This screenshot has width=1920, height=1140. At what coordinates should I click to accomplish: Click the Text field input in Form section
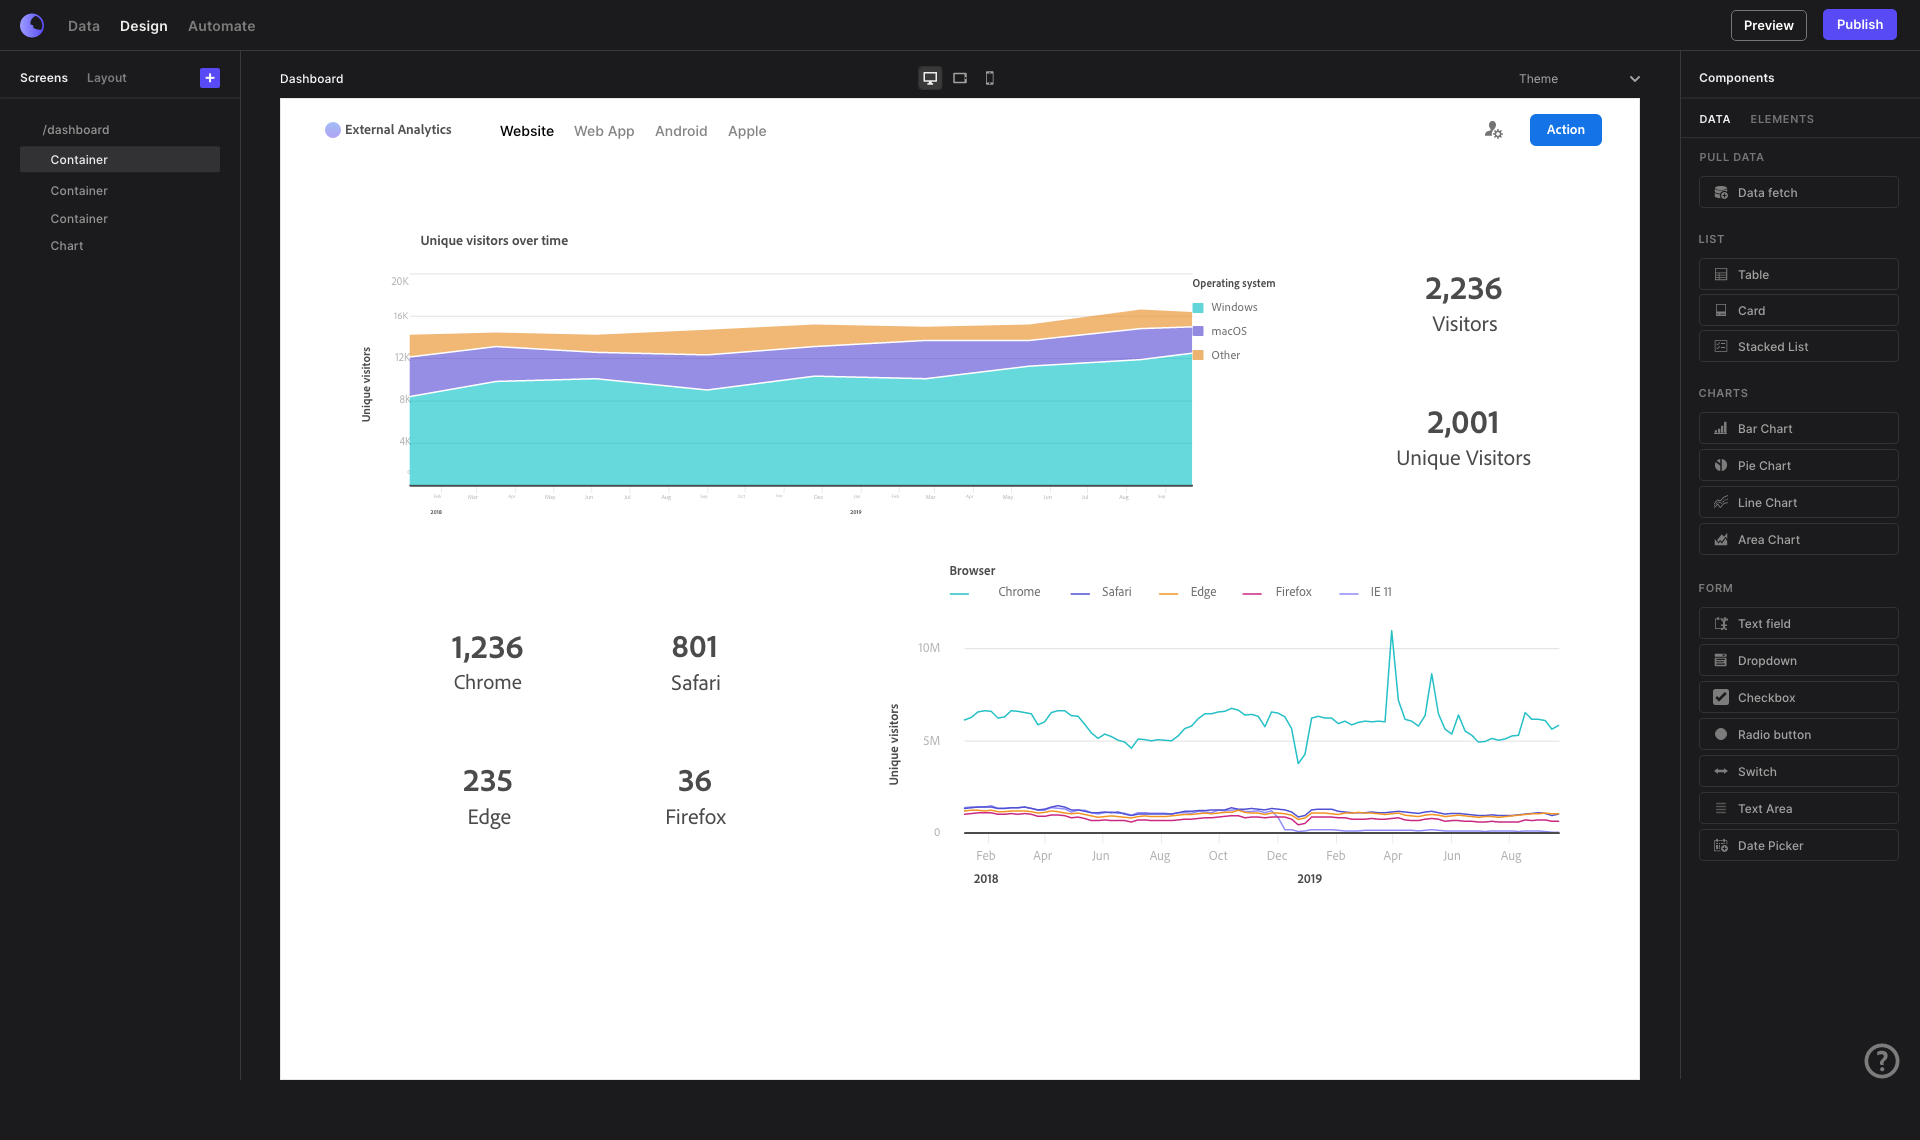(x=1799, y=623)
